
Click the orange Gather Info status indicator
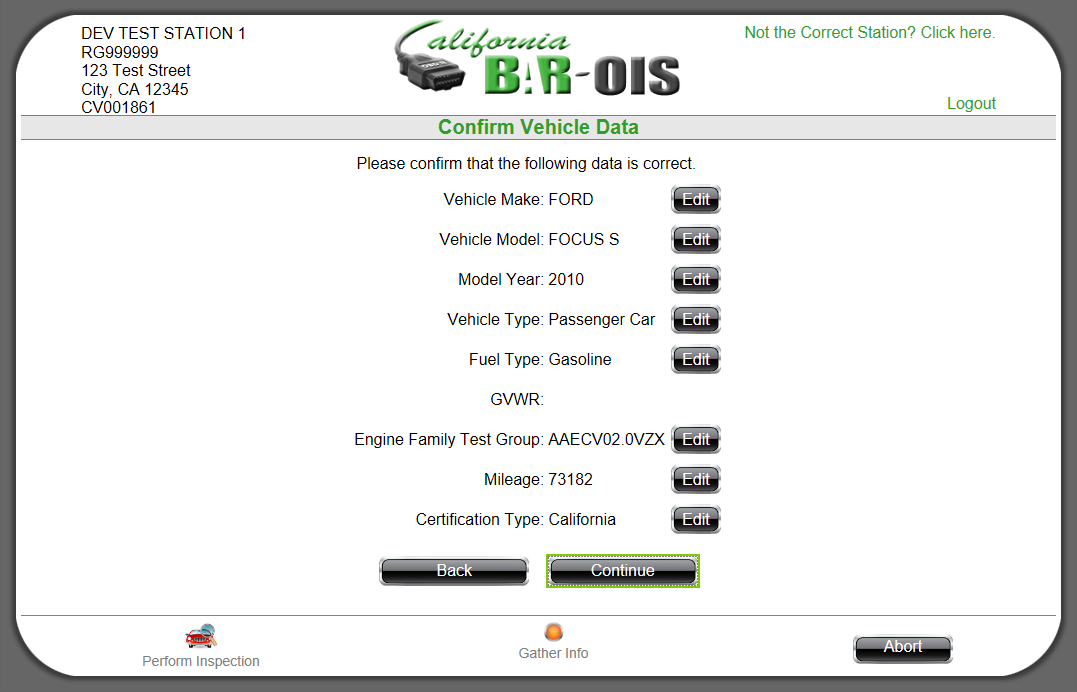tap(554, 632)
